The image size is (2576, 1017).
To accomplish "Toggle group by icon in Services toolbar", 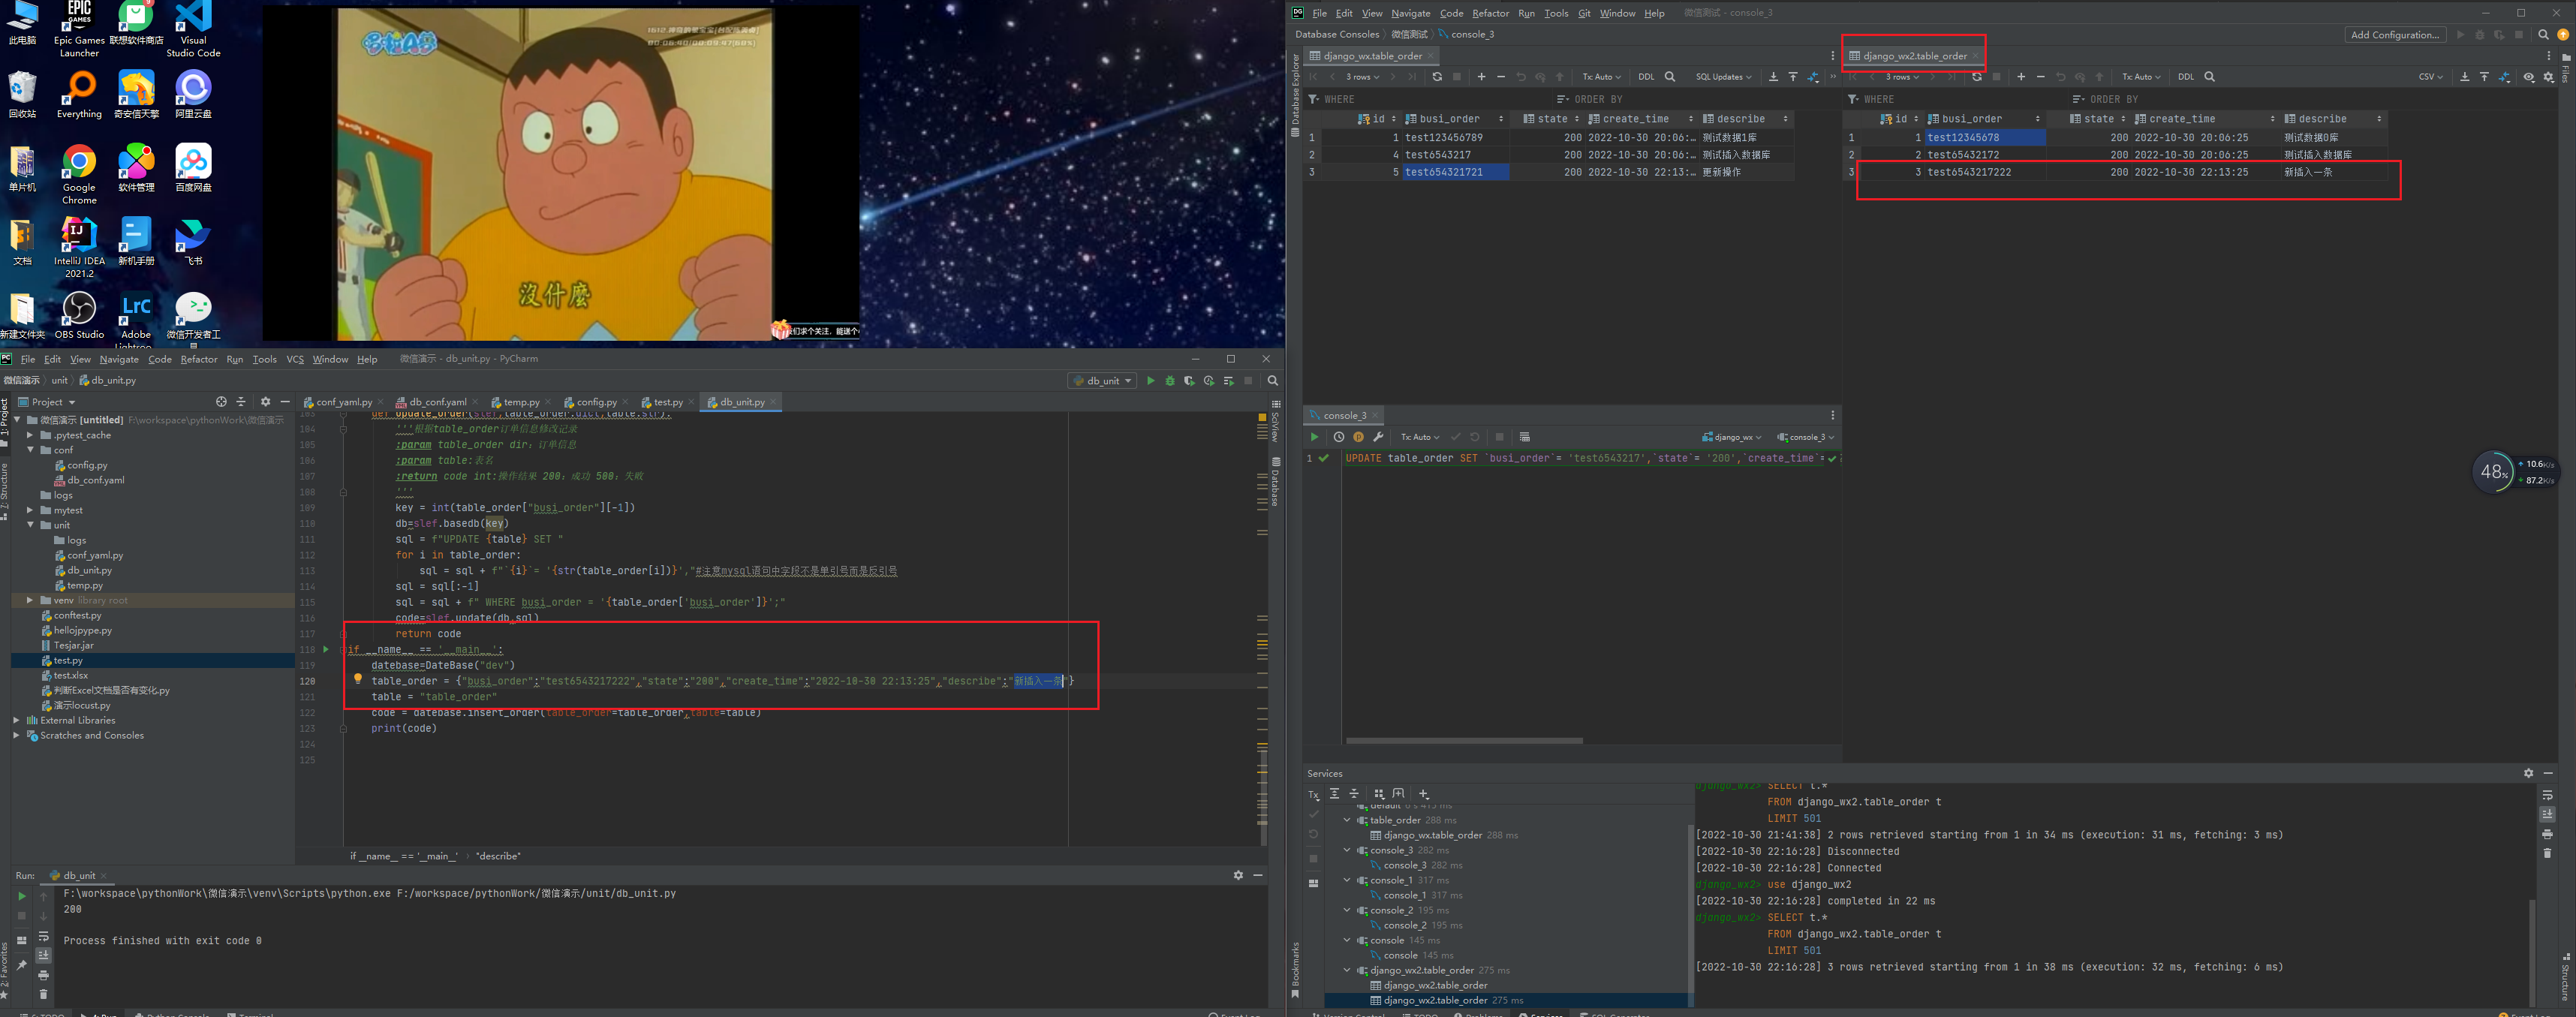I will 1379,794.
